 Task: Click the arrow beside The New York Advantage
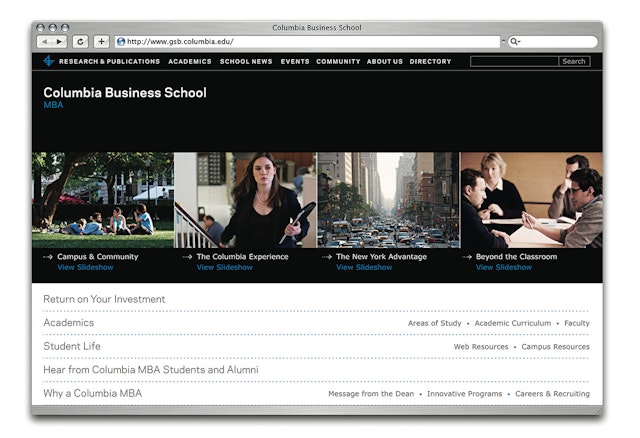pos(327,257)
